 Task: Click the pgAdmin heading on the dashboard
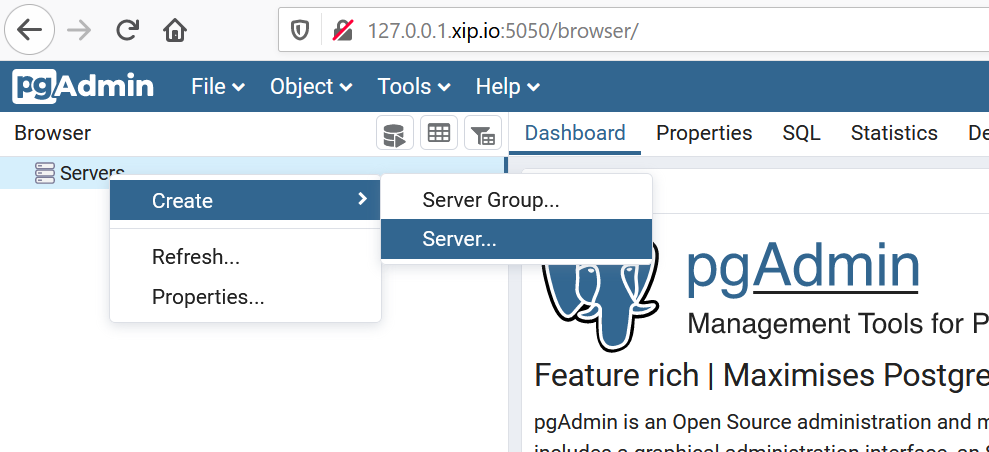[x=802, y=268]
